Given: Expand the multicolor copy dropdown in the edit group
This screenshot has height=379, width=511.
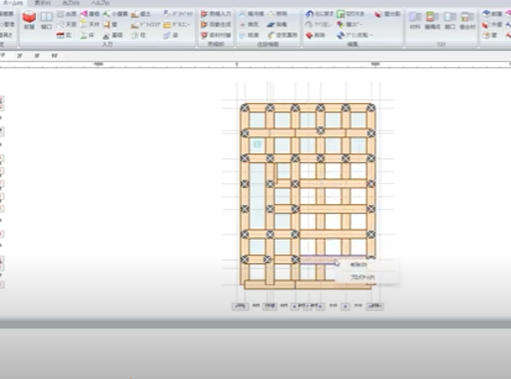Looking at the screenshot, I should (350, 24).
